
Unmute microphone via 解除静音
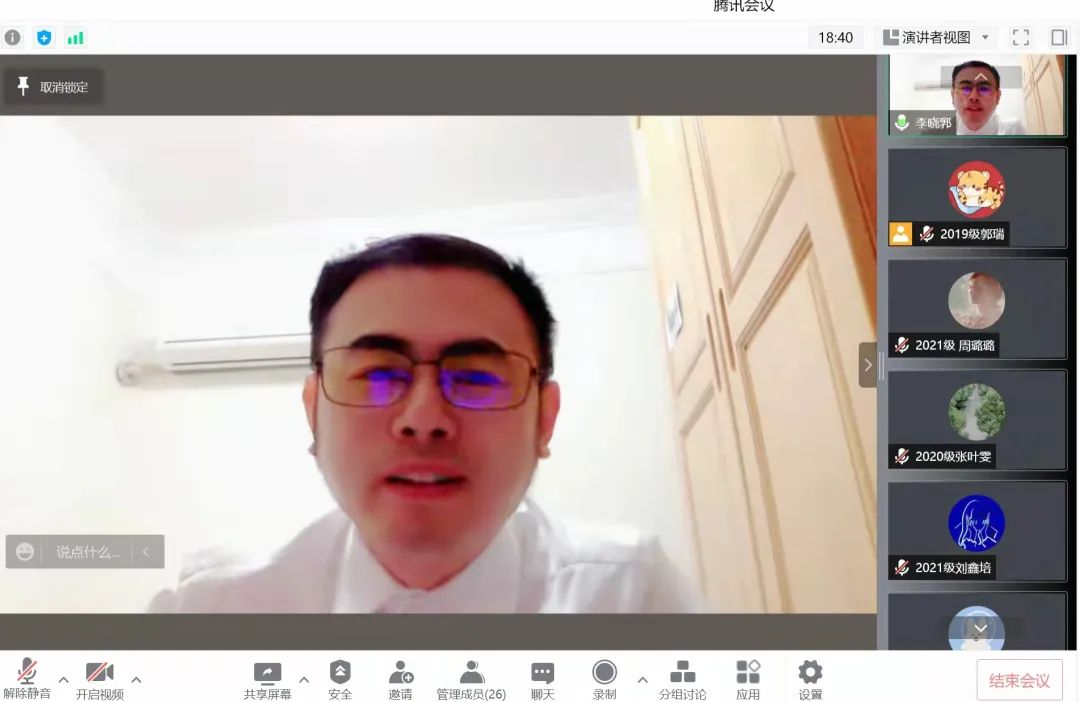click(27, 680)
